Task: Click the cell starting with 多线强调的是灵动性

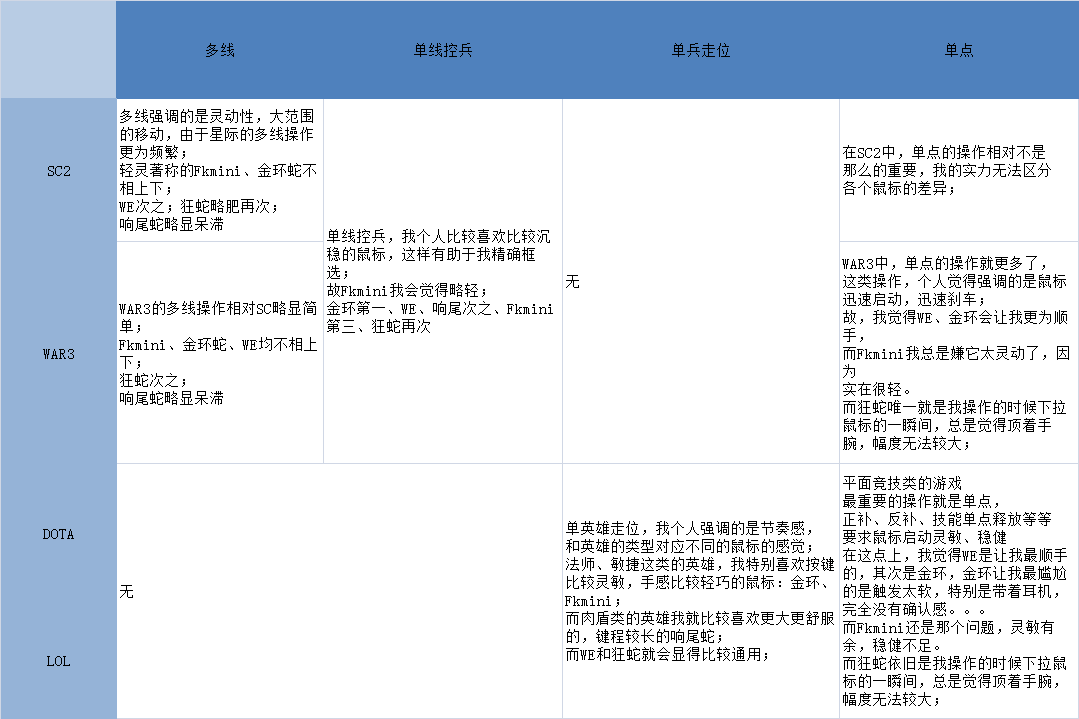Action: click(x=220, y=170)
